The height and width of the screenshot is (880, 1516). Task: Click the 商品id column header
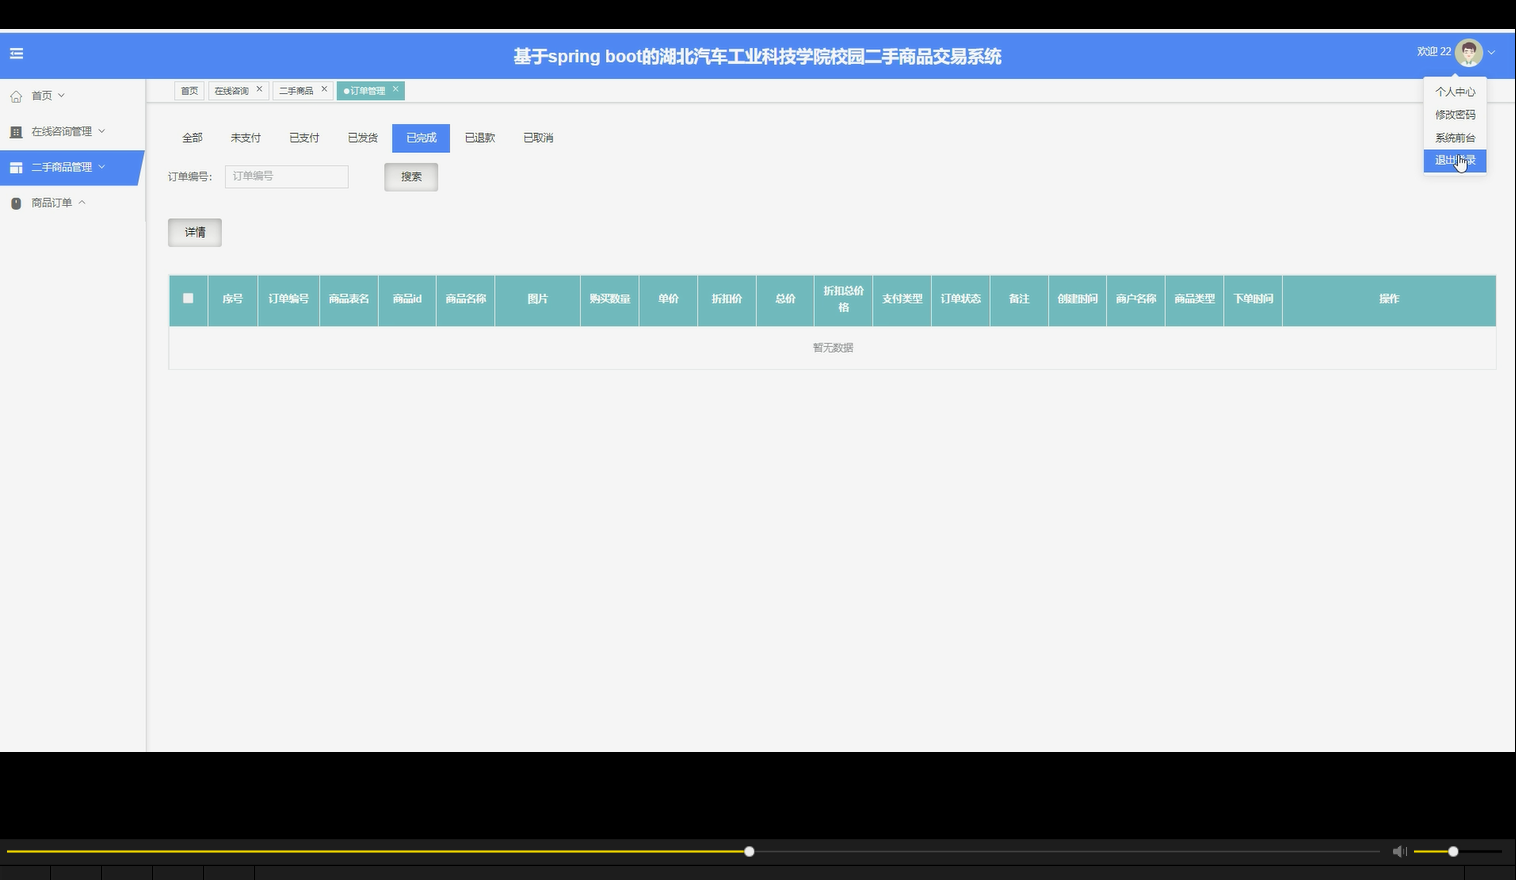[x=407, y=299]
